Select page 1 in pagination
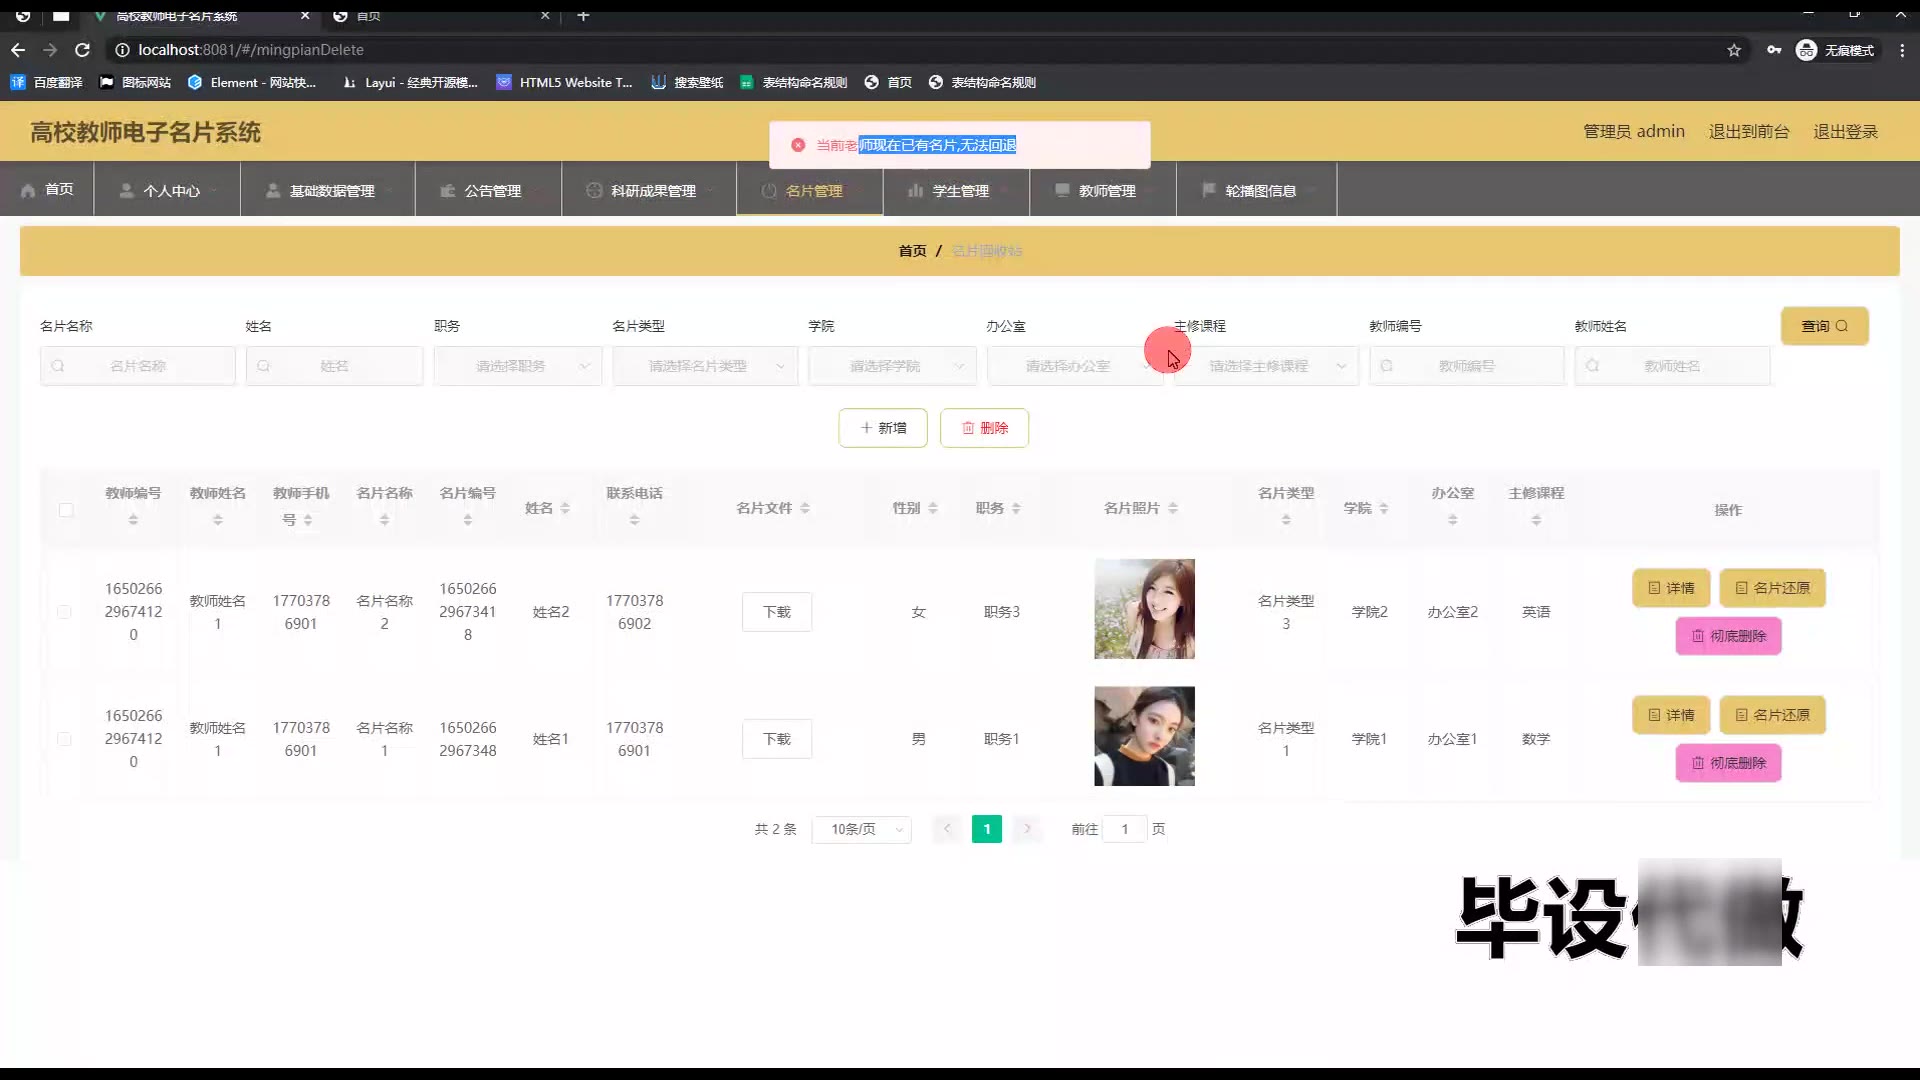This screenshot has width=1920, height=1080. (987, 829)
